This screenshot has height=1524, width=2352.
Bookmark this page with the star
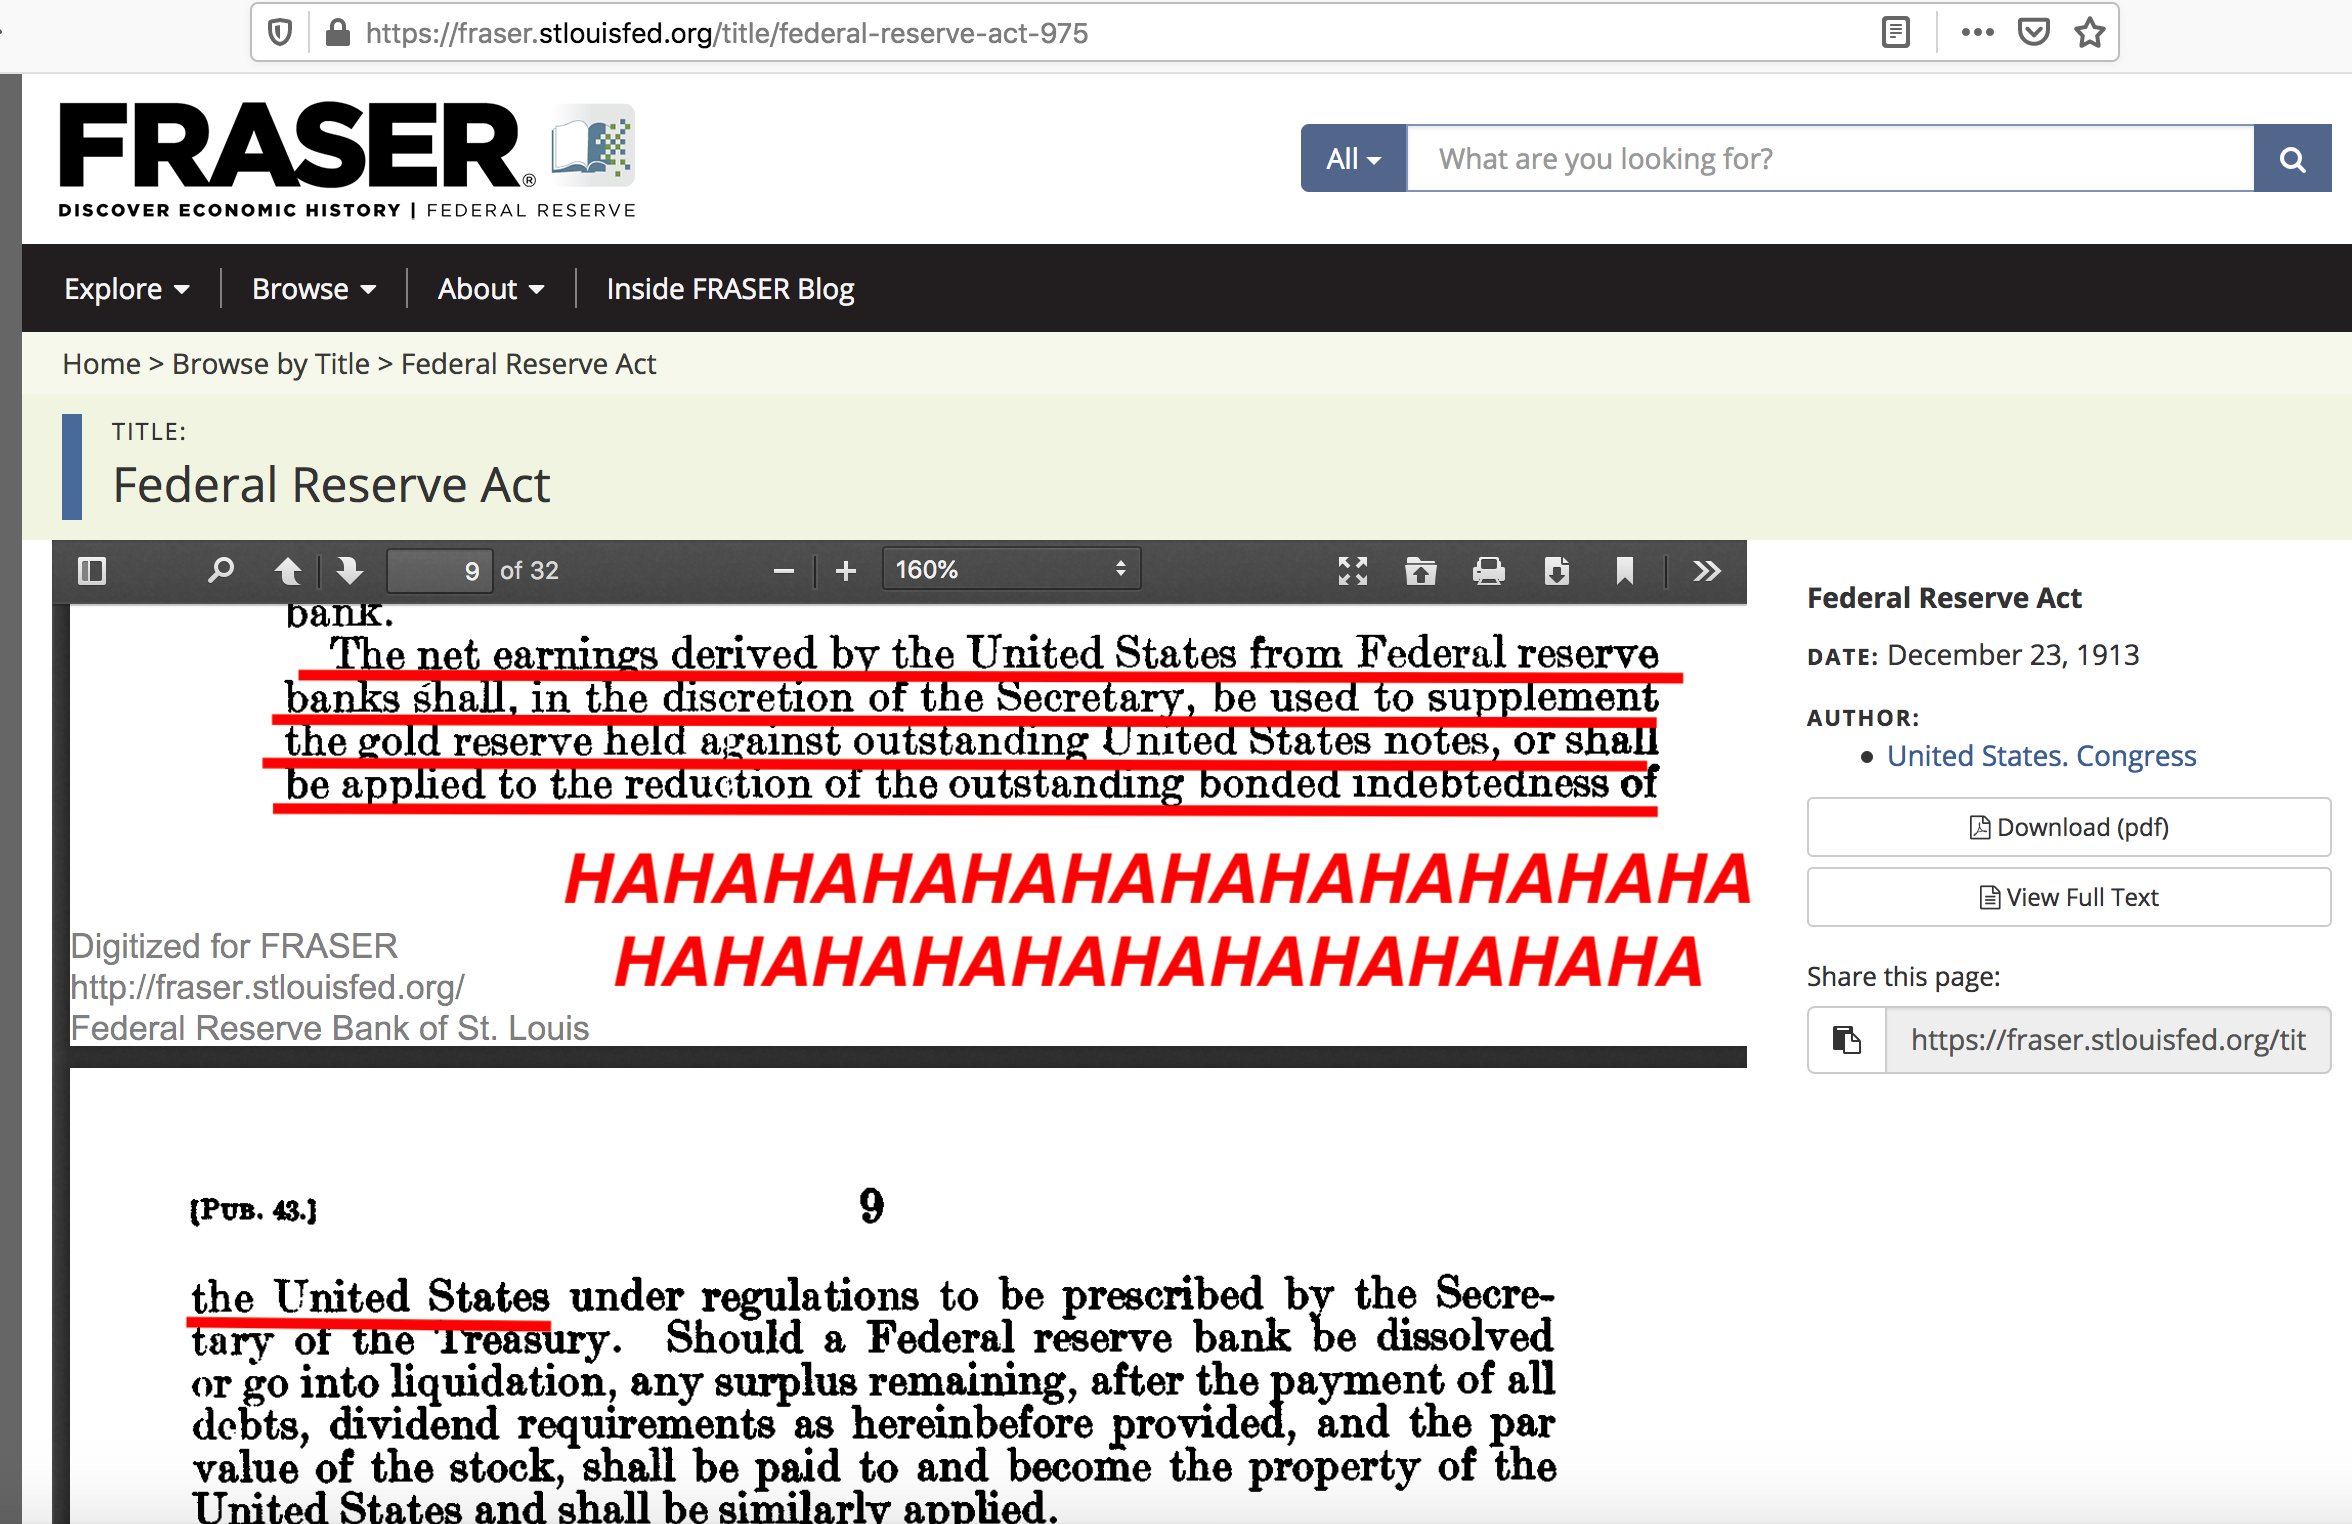2090,33
